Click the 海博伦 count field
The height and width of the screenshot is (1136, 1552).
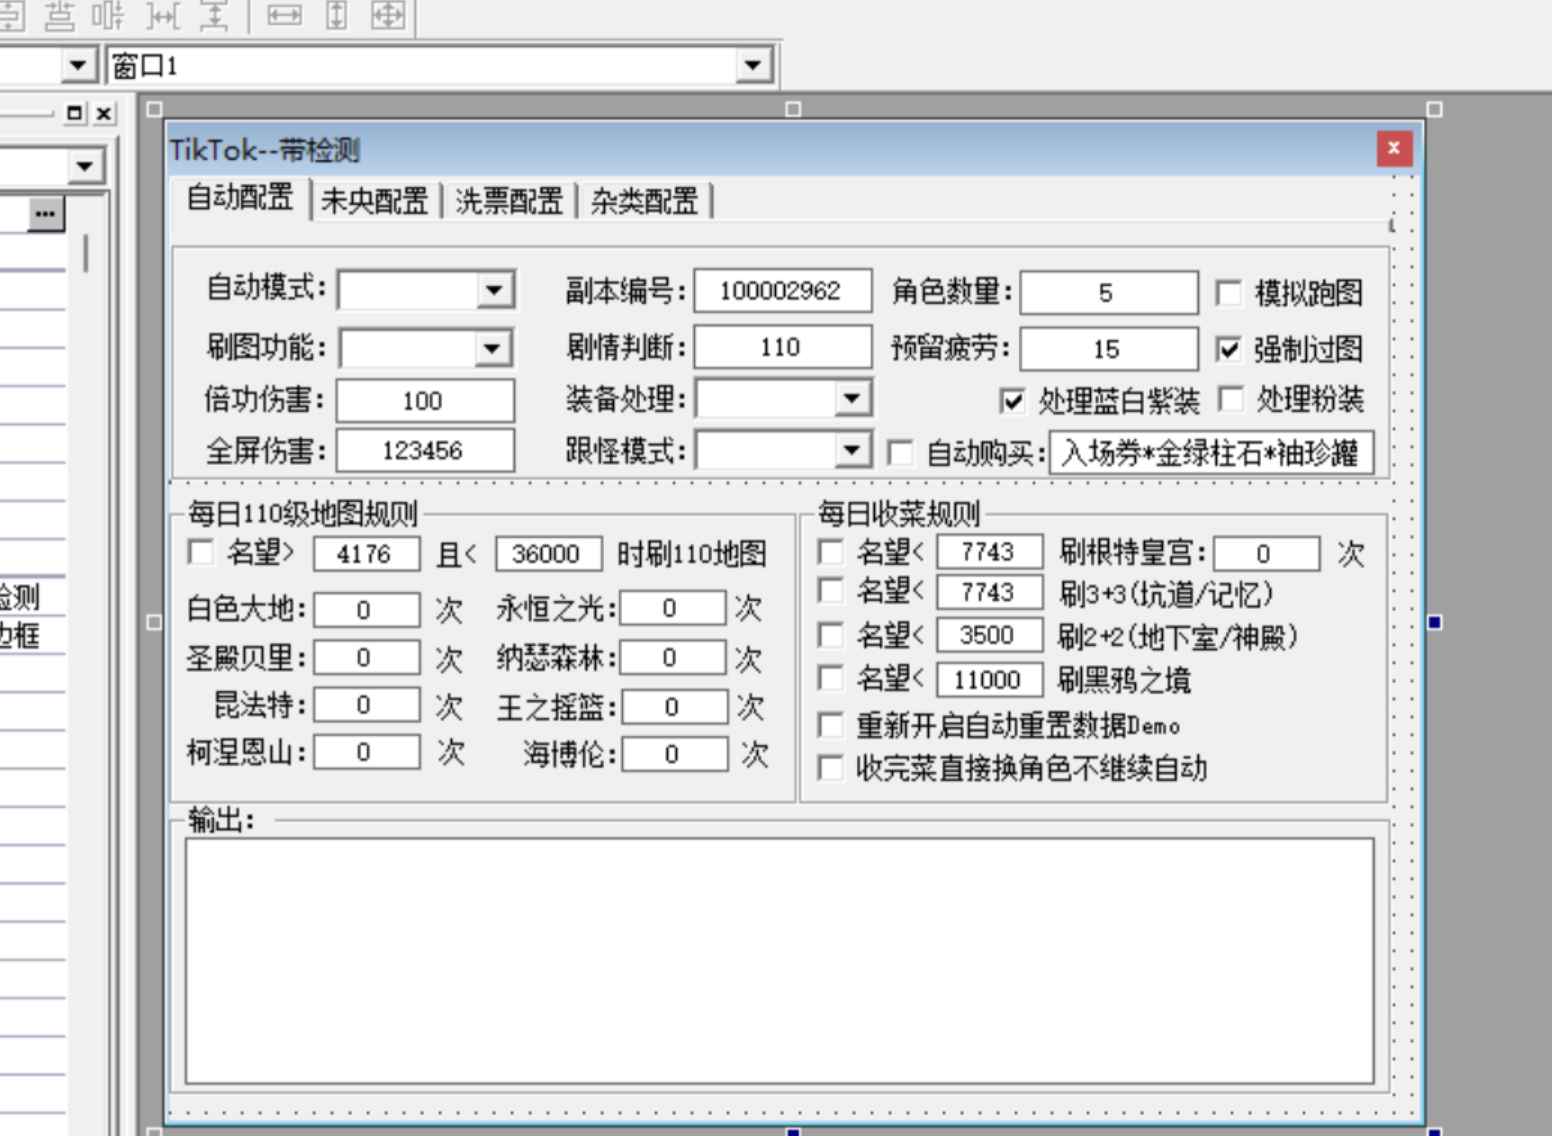point(674,754)
